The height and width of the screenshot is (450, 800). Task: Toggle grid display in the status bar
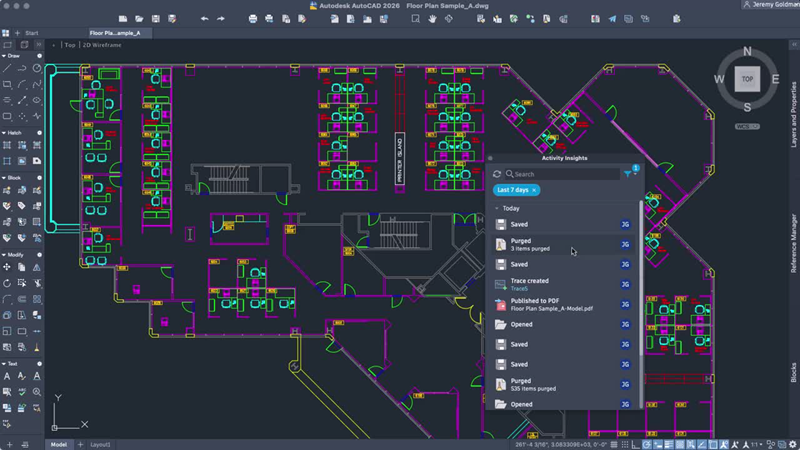point(614,444)
